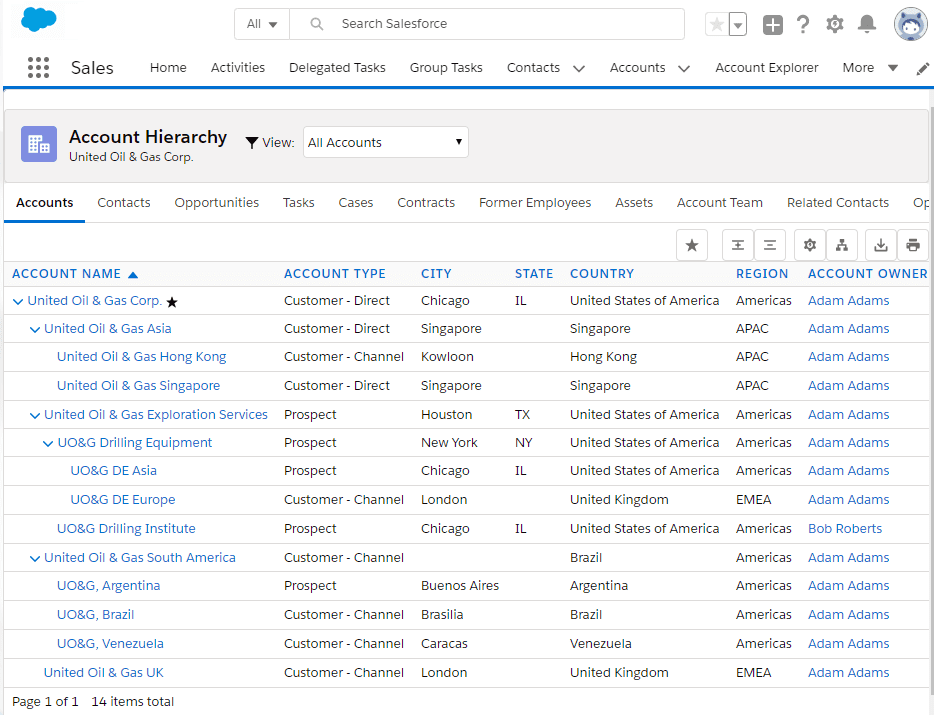Sort by the Account Type column header
Image resolution: width=934 pixels, height=715 pixels.
tap(335, 274)
